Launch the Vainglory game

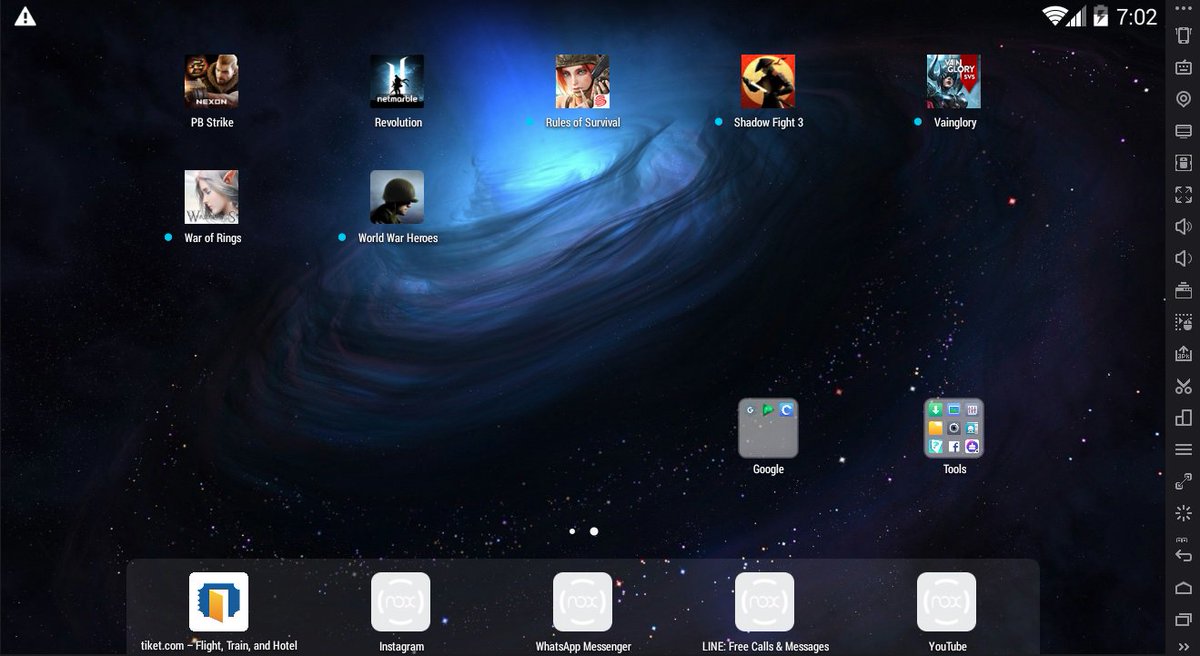click(x=953, y=81)
